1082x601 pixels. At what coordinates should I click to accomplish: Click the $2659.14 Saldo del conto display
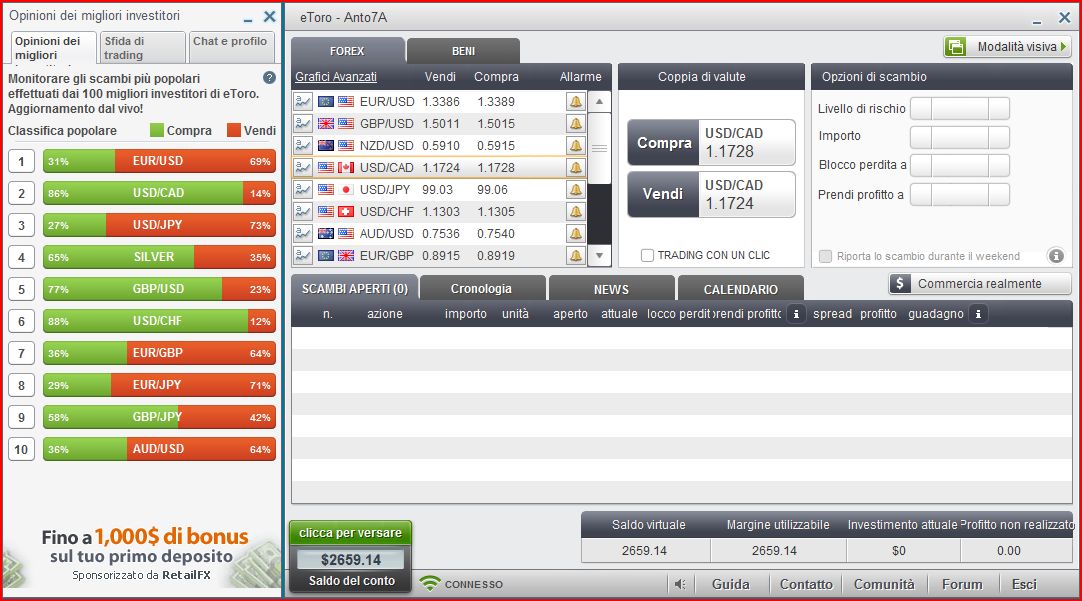[351, 560]
